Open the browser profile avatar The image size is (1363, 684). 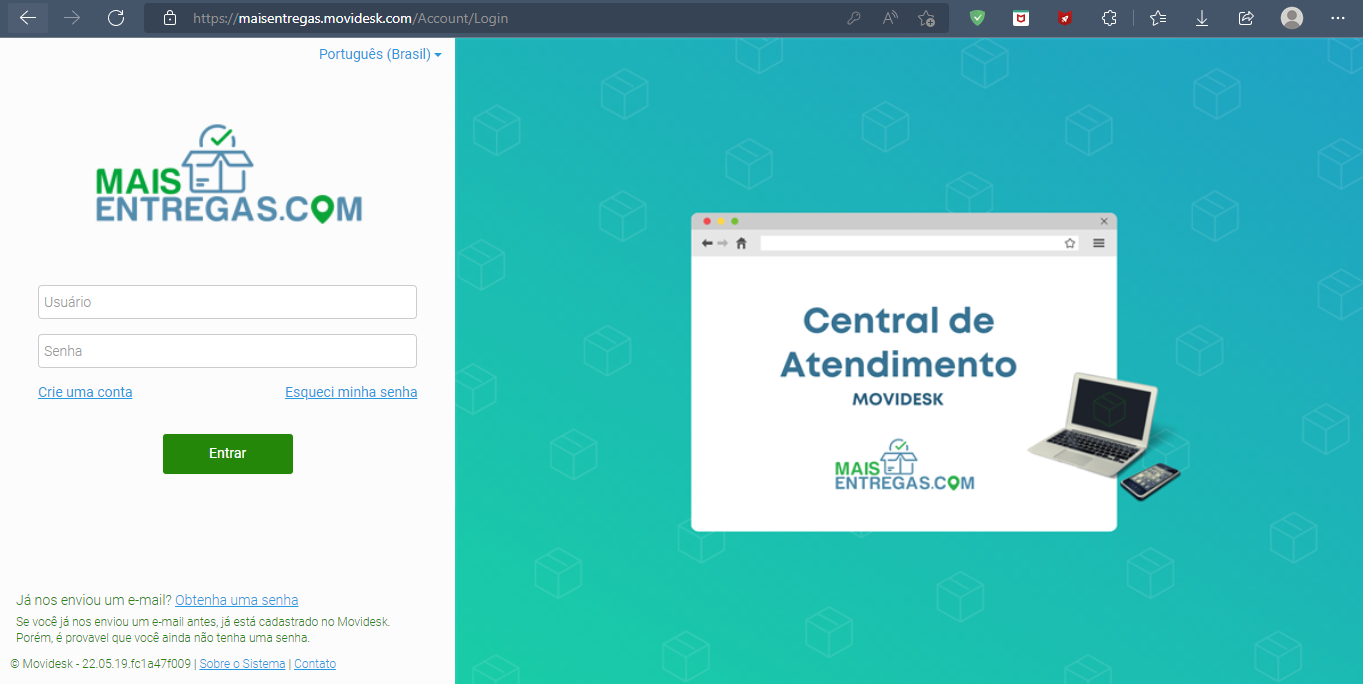pyautogui.click(x=1292, y=18)
